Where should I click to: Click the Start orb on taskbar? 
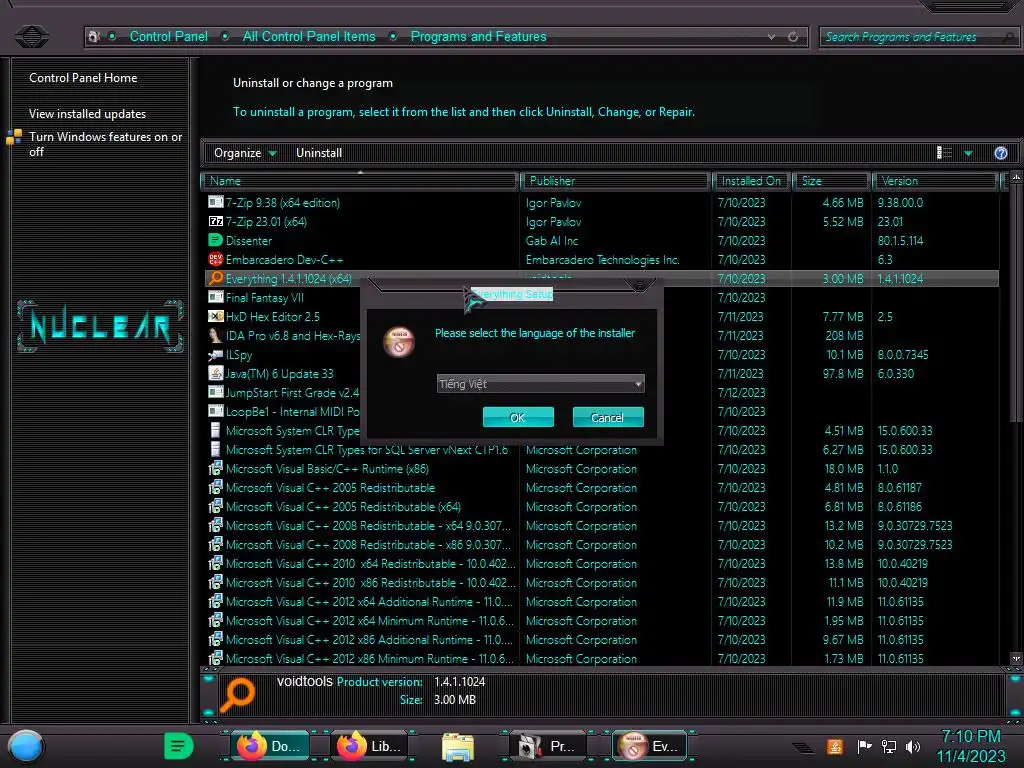click(x=26, y=746)
